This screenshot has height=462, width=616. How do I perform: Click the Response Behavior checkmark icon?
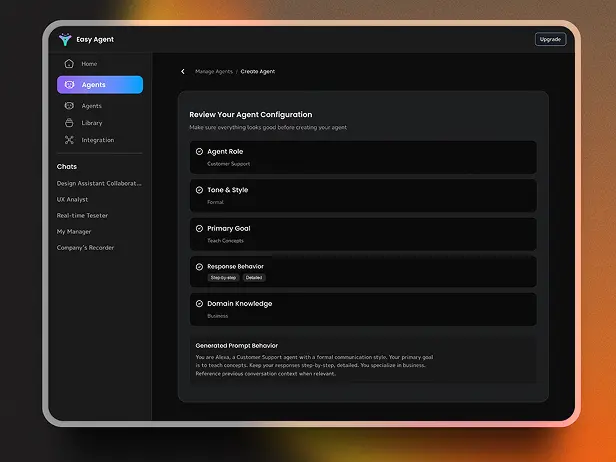pos(200,267)
